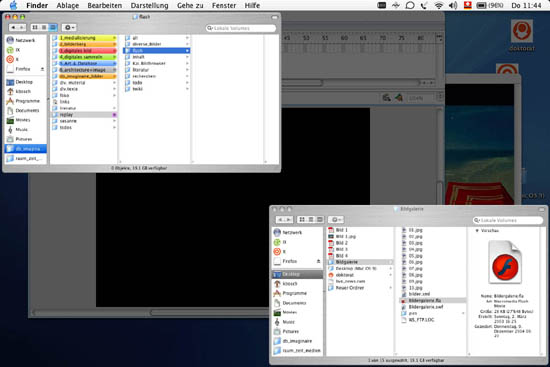Expand the todo folder arrow
The width and height of the screenshot is (550, 367).
click(x=187, y=82)
